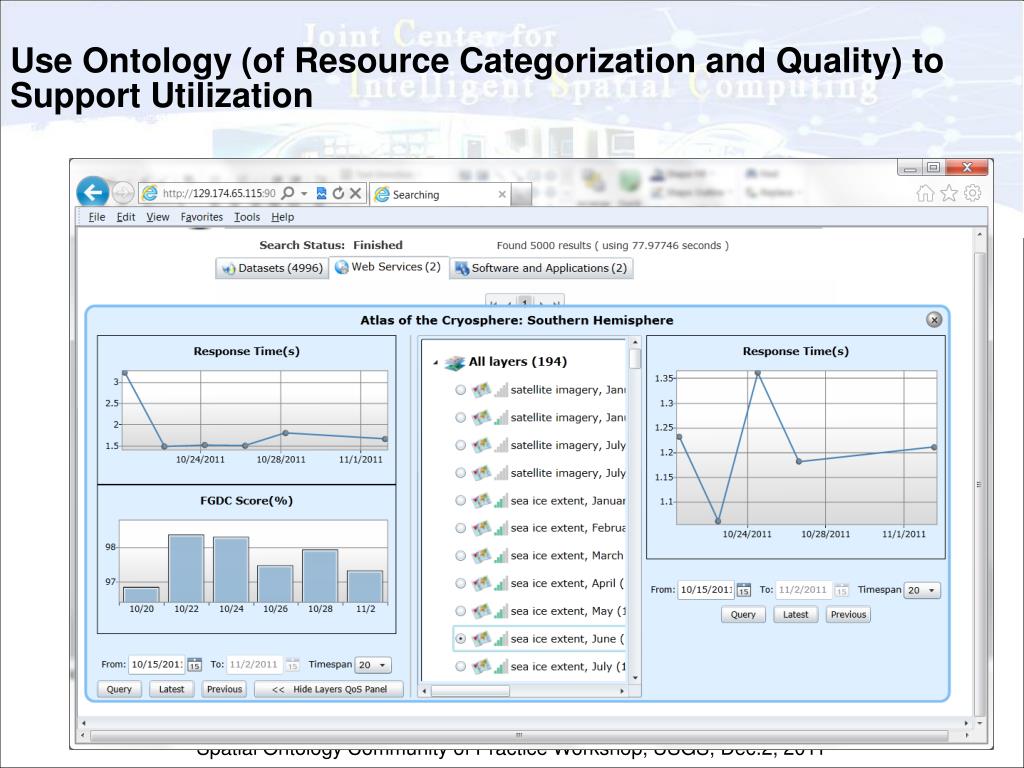Open the right Timespan dropdown
The image size is (1024, 768).
tap(922, 590)
